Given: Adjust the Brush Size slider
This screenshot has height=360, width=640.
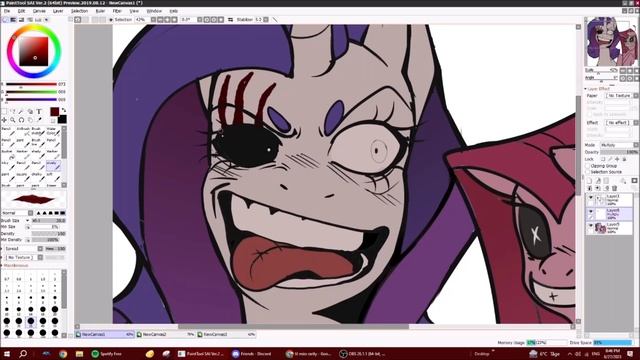Looking at the screenshot, I should (48, 220).
